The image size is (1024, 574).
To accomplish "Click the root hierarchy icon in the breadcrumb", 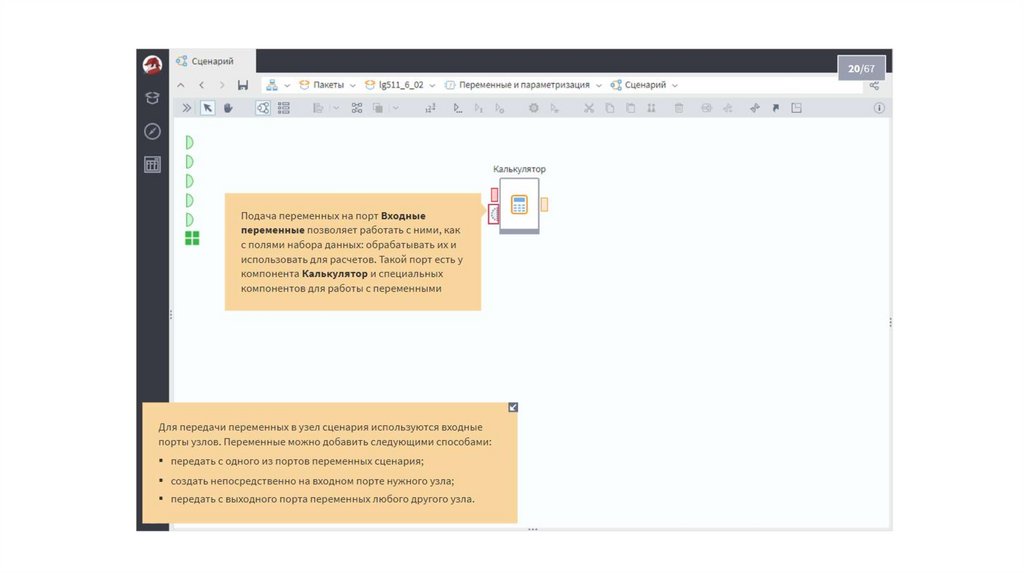I will coord(272,85).
